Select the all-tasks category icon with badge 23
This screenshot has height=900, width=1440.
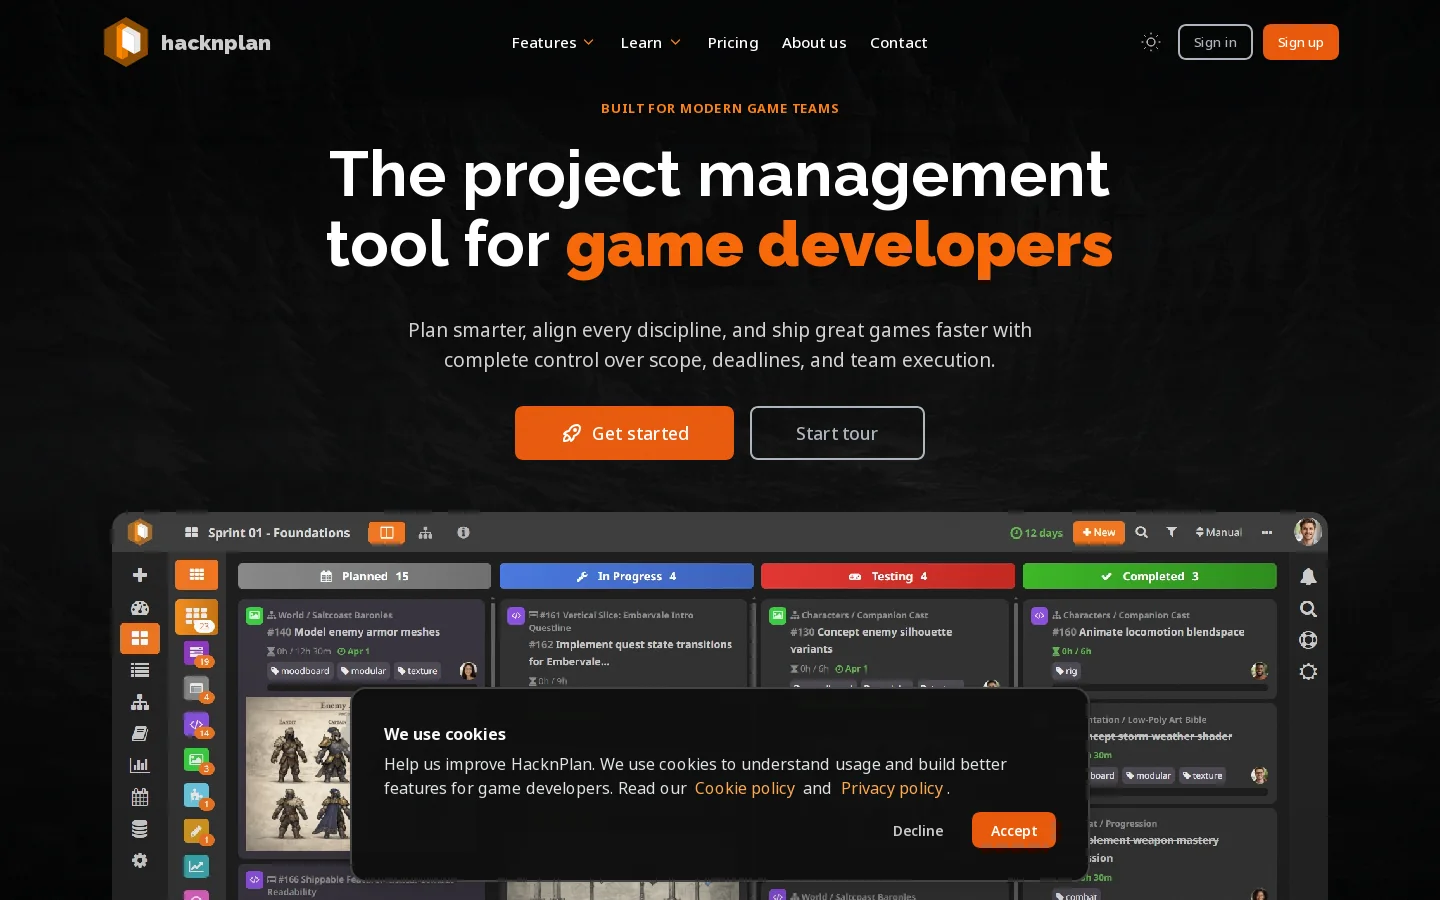pyautogui.click(x=196, y=616)
